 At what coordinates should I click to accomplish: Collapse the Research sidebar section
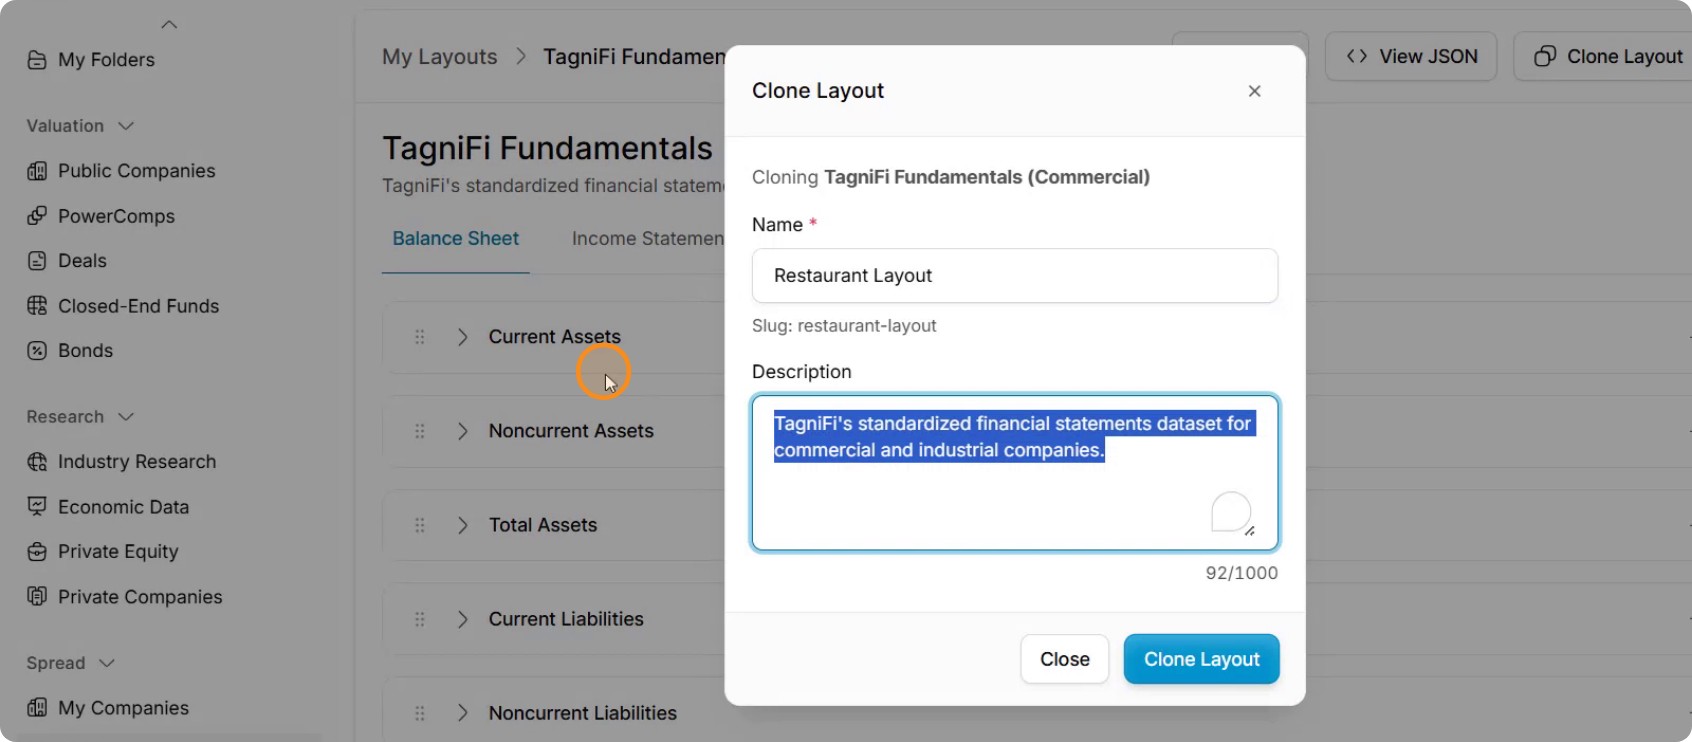[x=126, y=417]
